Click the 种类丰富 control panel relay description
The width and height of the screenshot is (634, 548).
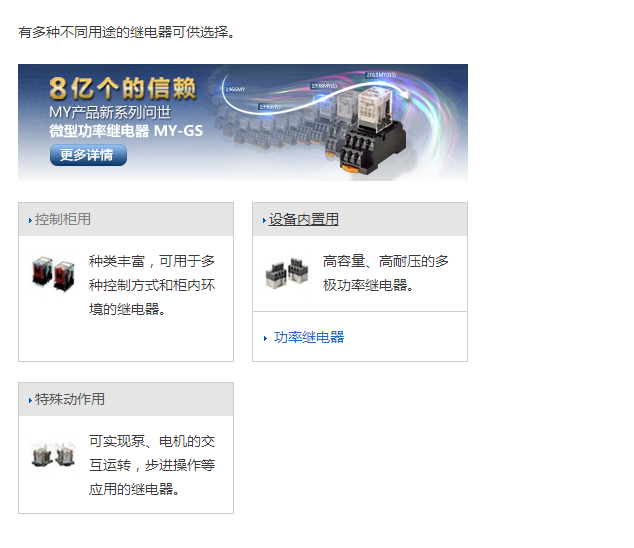tap(152, 285)
